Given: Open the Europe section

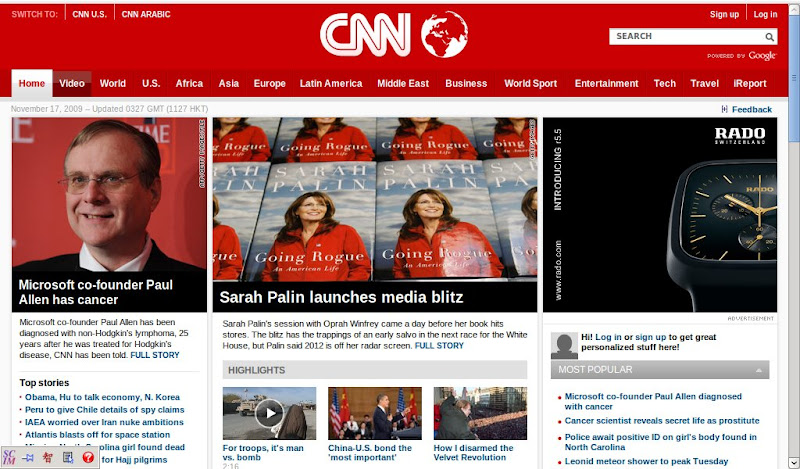Looking at the screenshot, I should click(x=269, y=83).
